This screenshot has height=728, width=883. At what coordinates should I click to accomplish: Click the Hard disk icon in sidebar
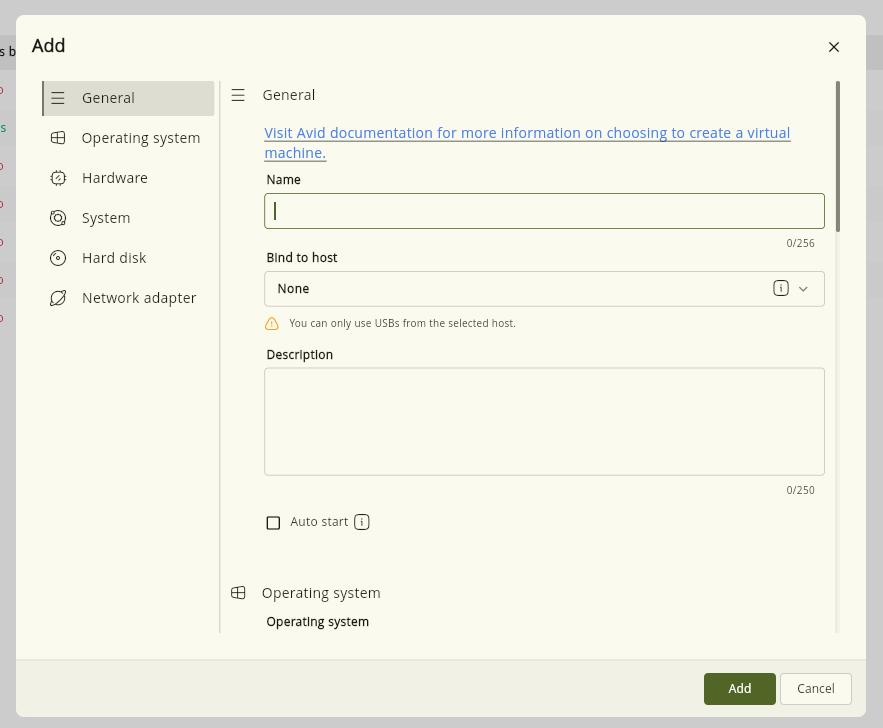pos(58,258)
